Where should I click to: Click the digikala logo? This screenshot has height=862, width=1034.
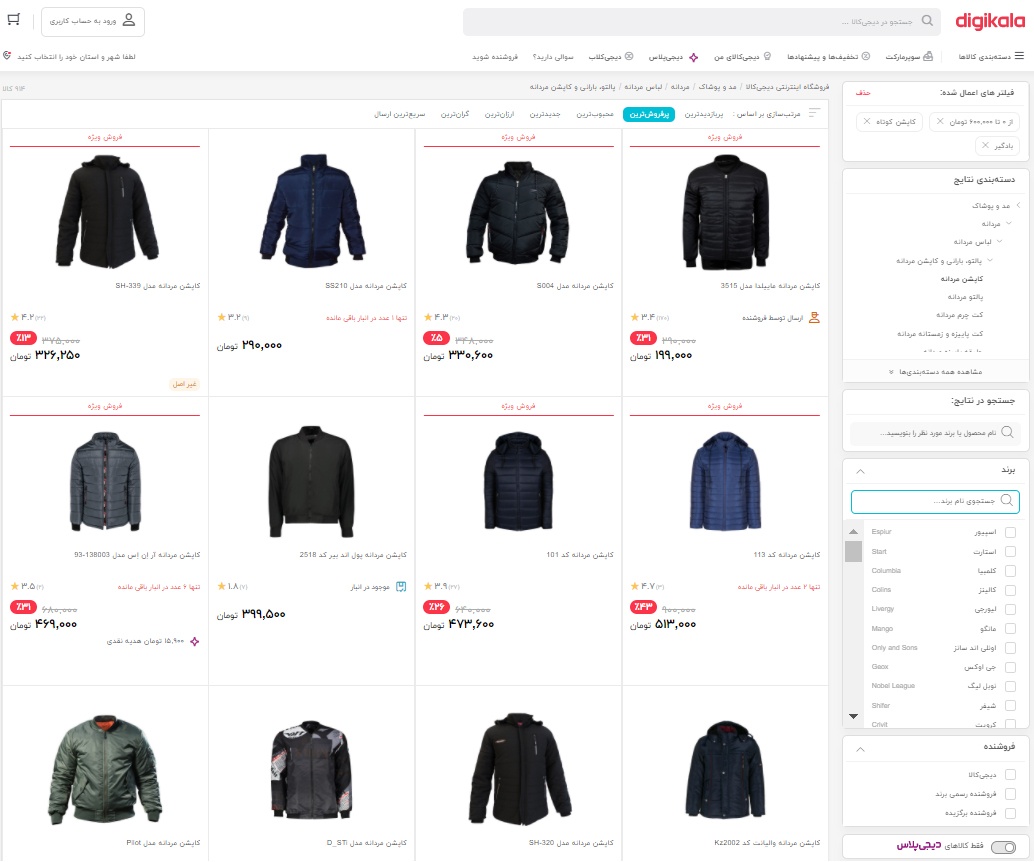pos(989,21)
